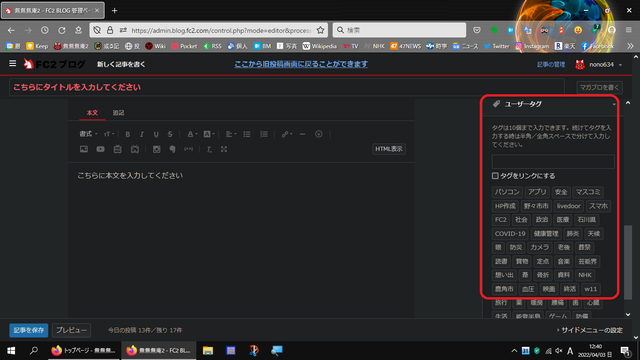The height and width of the screenshot is (360, 640).
Task: Switch to the 本文 tab
Action: point(92,113)
